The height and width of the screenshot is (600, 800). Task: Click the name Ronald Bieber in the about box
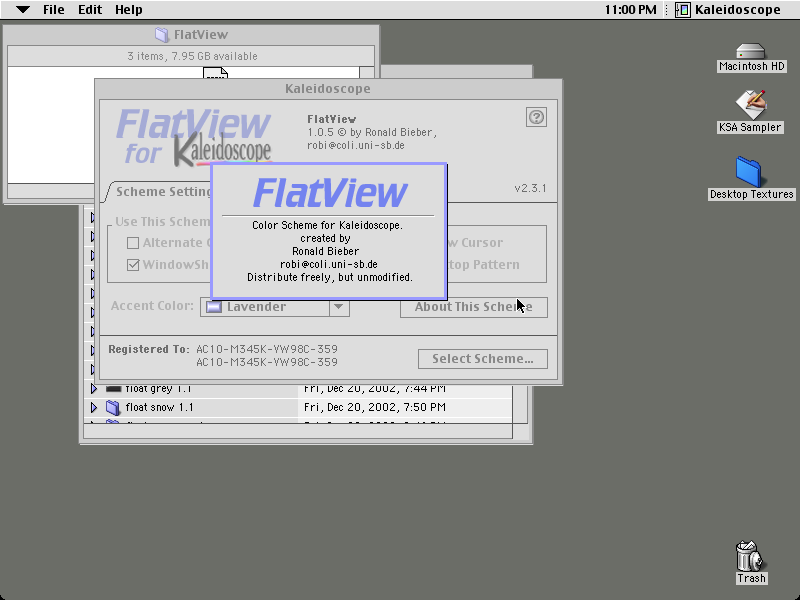point(326,251)
